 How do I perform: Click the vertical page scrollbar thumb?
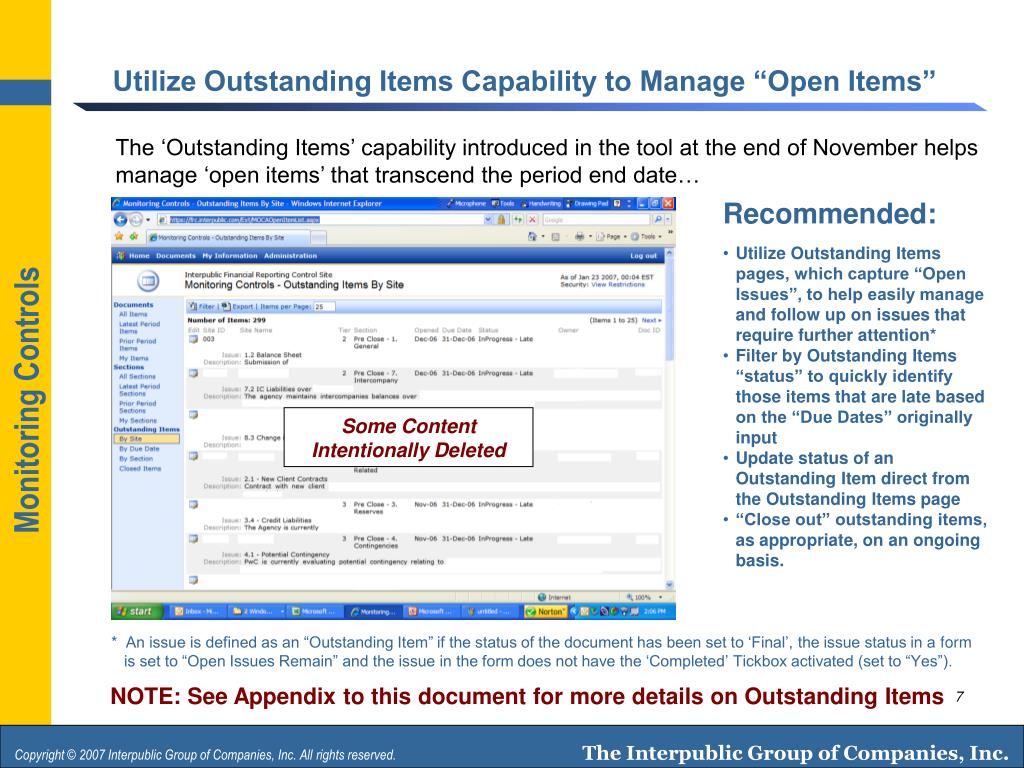(x=669, y=308)
